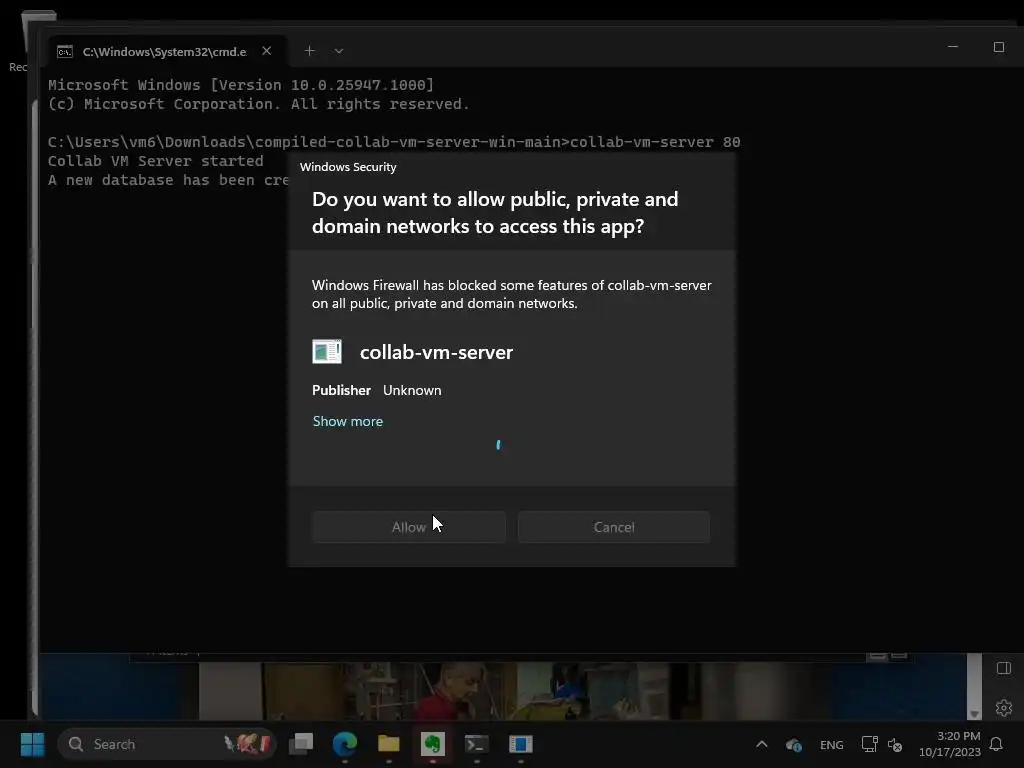Click the muted volume tray icon
This screenshot has width=1024, height=768.
tap(895, 744)
